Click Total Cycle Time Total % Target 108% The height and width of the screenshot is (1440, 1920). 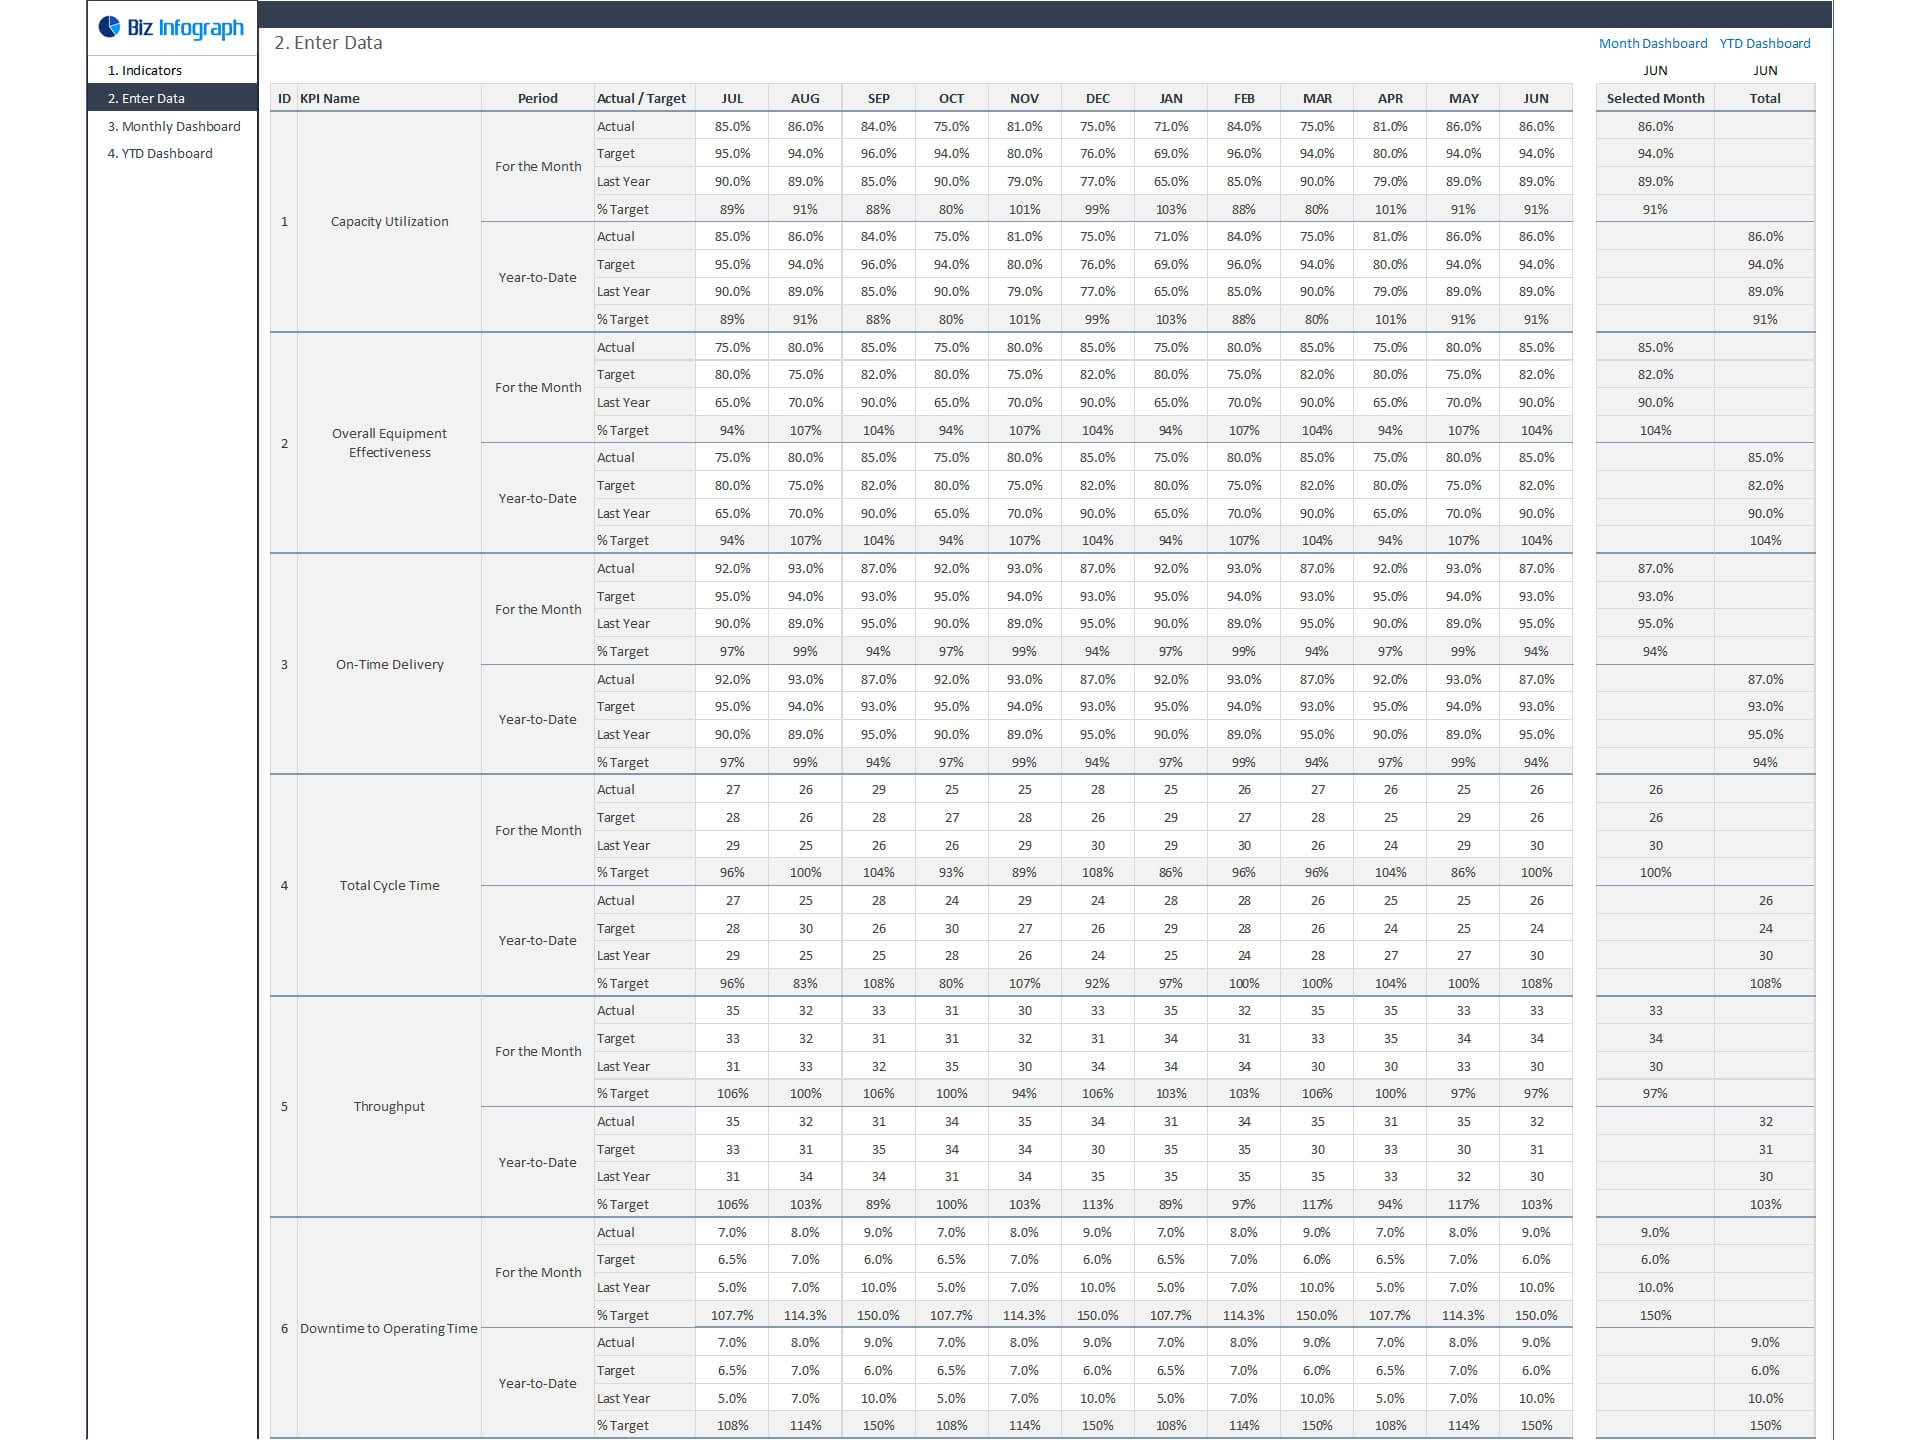(x=1765, y=983)
